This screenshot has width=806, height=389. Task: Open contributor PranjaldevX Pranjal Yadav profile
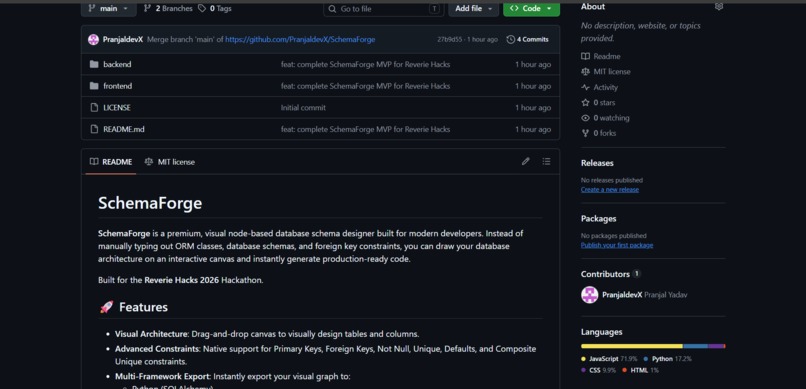click(645, 295)
